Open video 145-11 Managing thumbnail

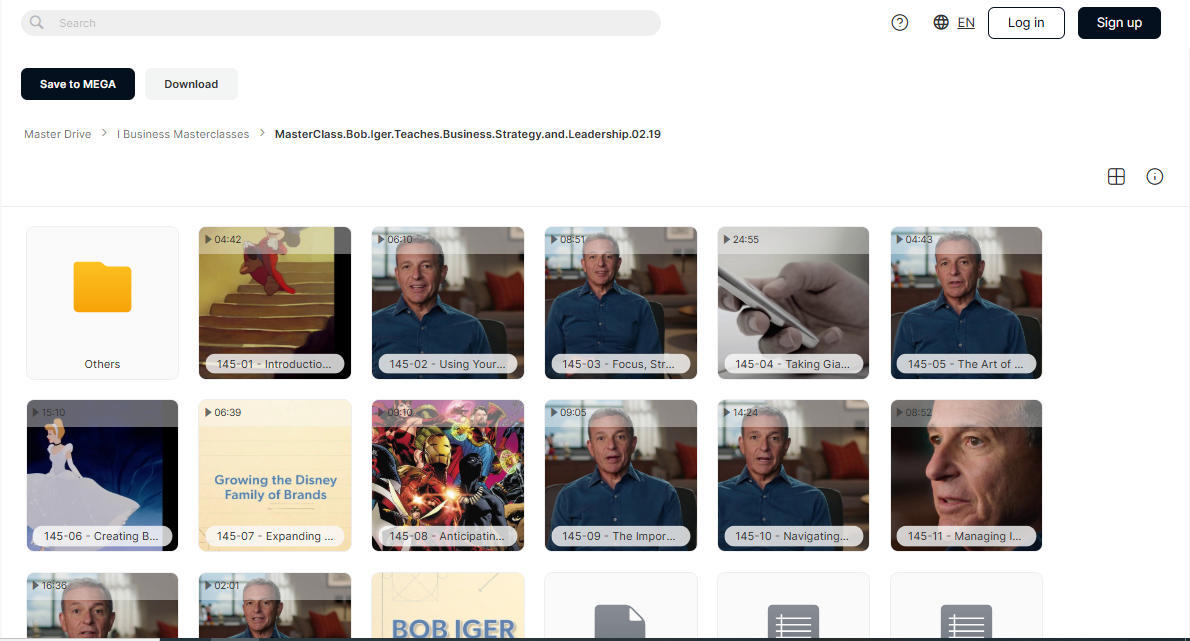point(966,476)
